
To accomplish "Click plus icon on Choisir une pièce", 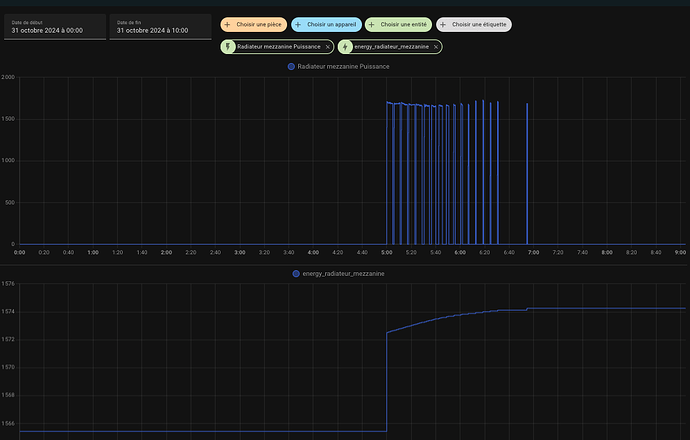I will [x=228, y=25].
